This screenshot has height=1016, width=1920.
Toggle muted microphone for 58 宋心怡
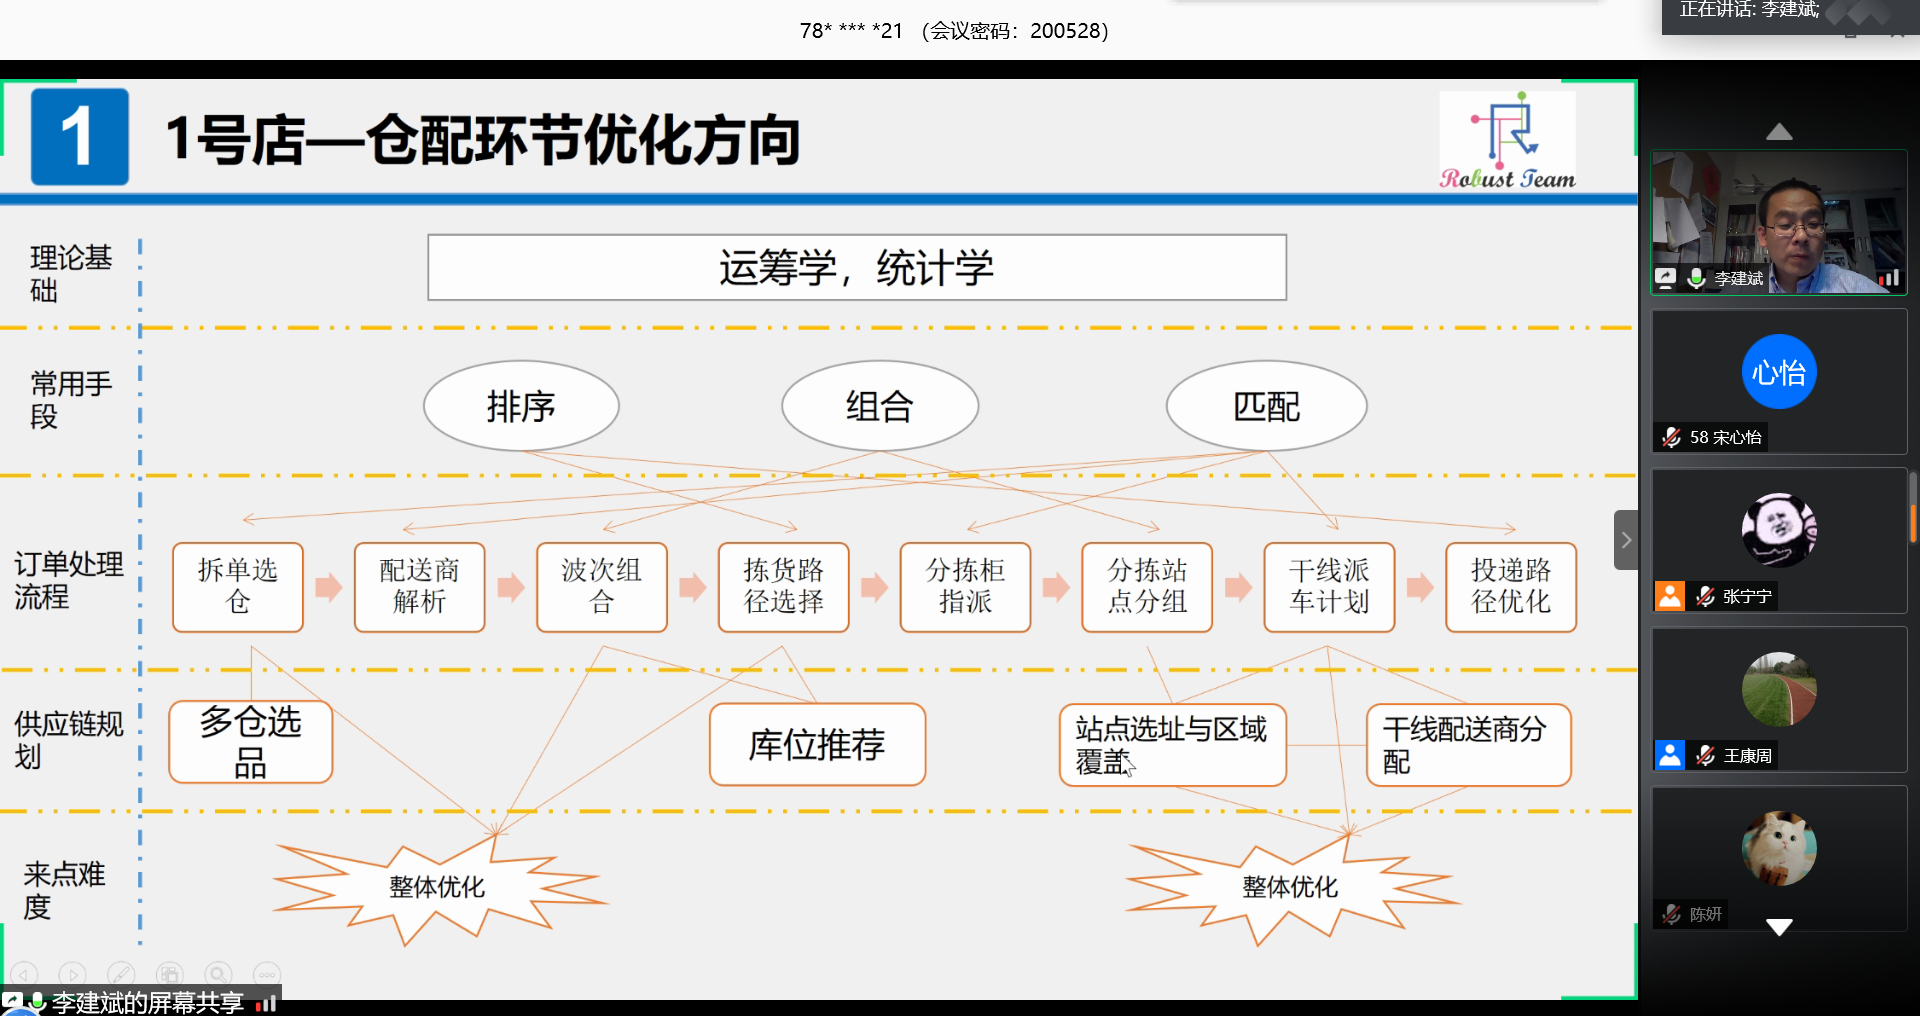click(1671, 437)
